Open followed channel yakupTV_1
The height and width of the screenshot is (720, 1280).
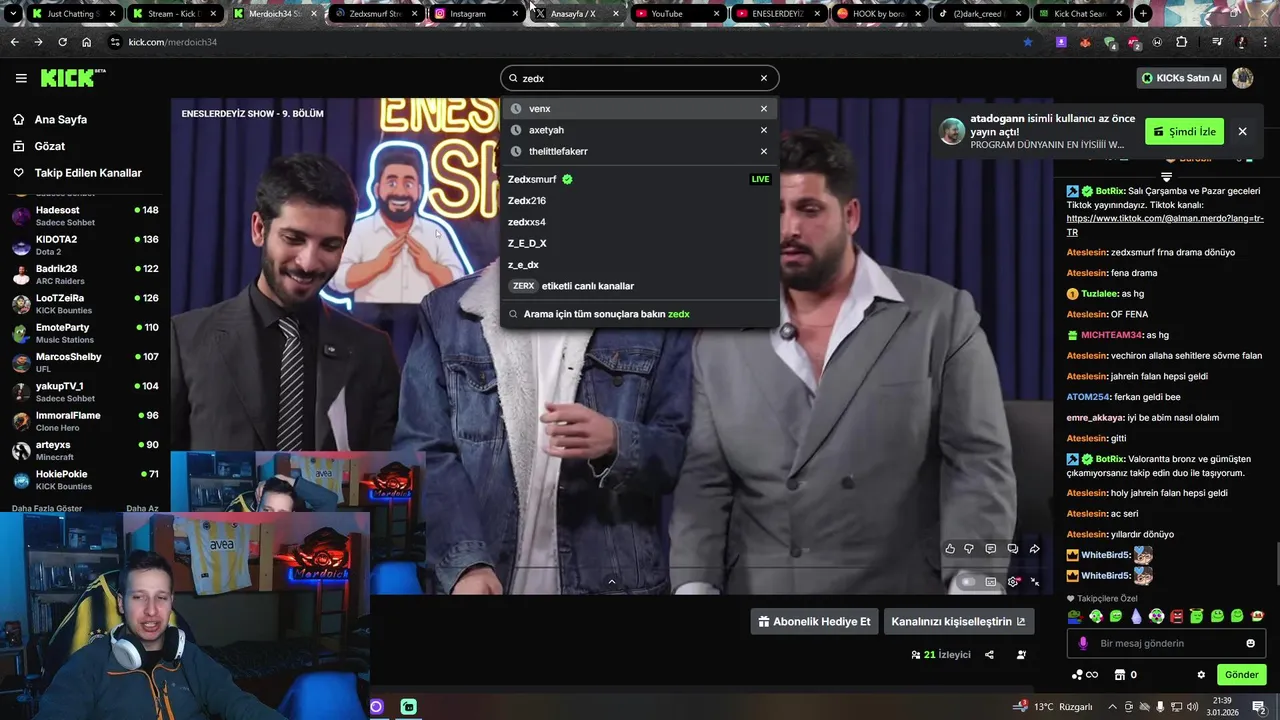coord(84,391)
